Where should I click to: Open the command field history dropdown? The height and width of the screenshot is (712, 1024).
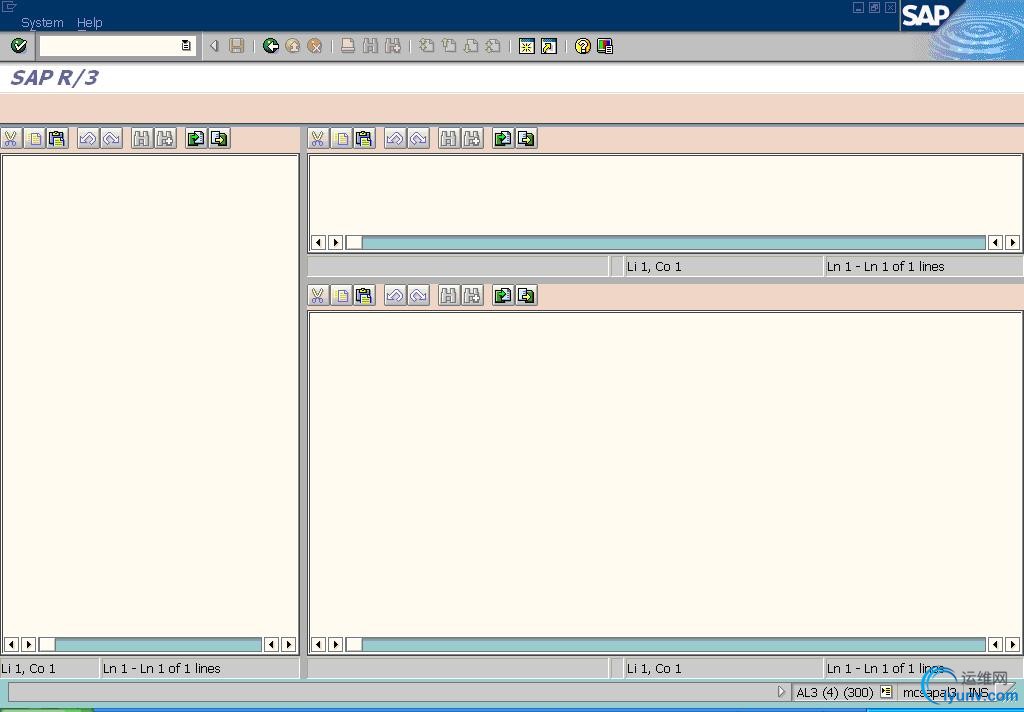(x=186, y=46)
